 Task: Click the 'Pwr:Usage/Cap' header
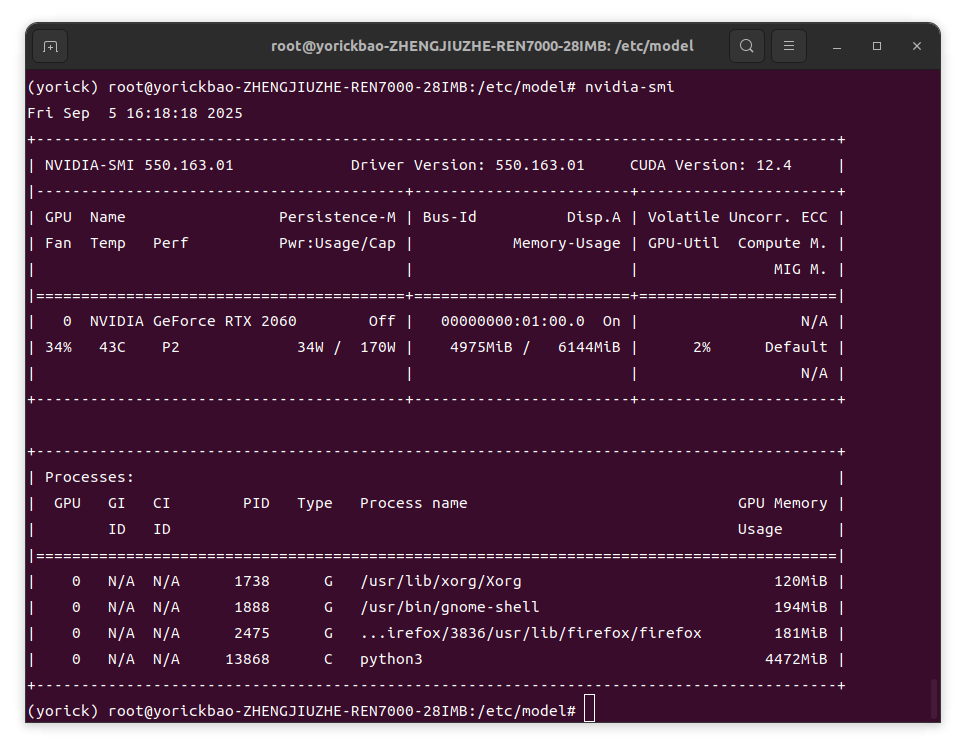coord(337,243)
